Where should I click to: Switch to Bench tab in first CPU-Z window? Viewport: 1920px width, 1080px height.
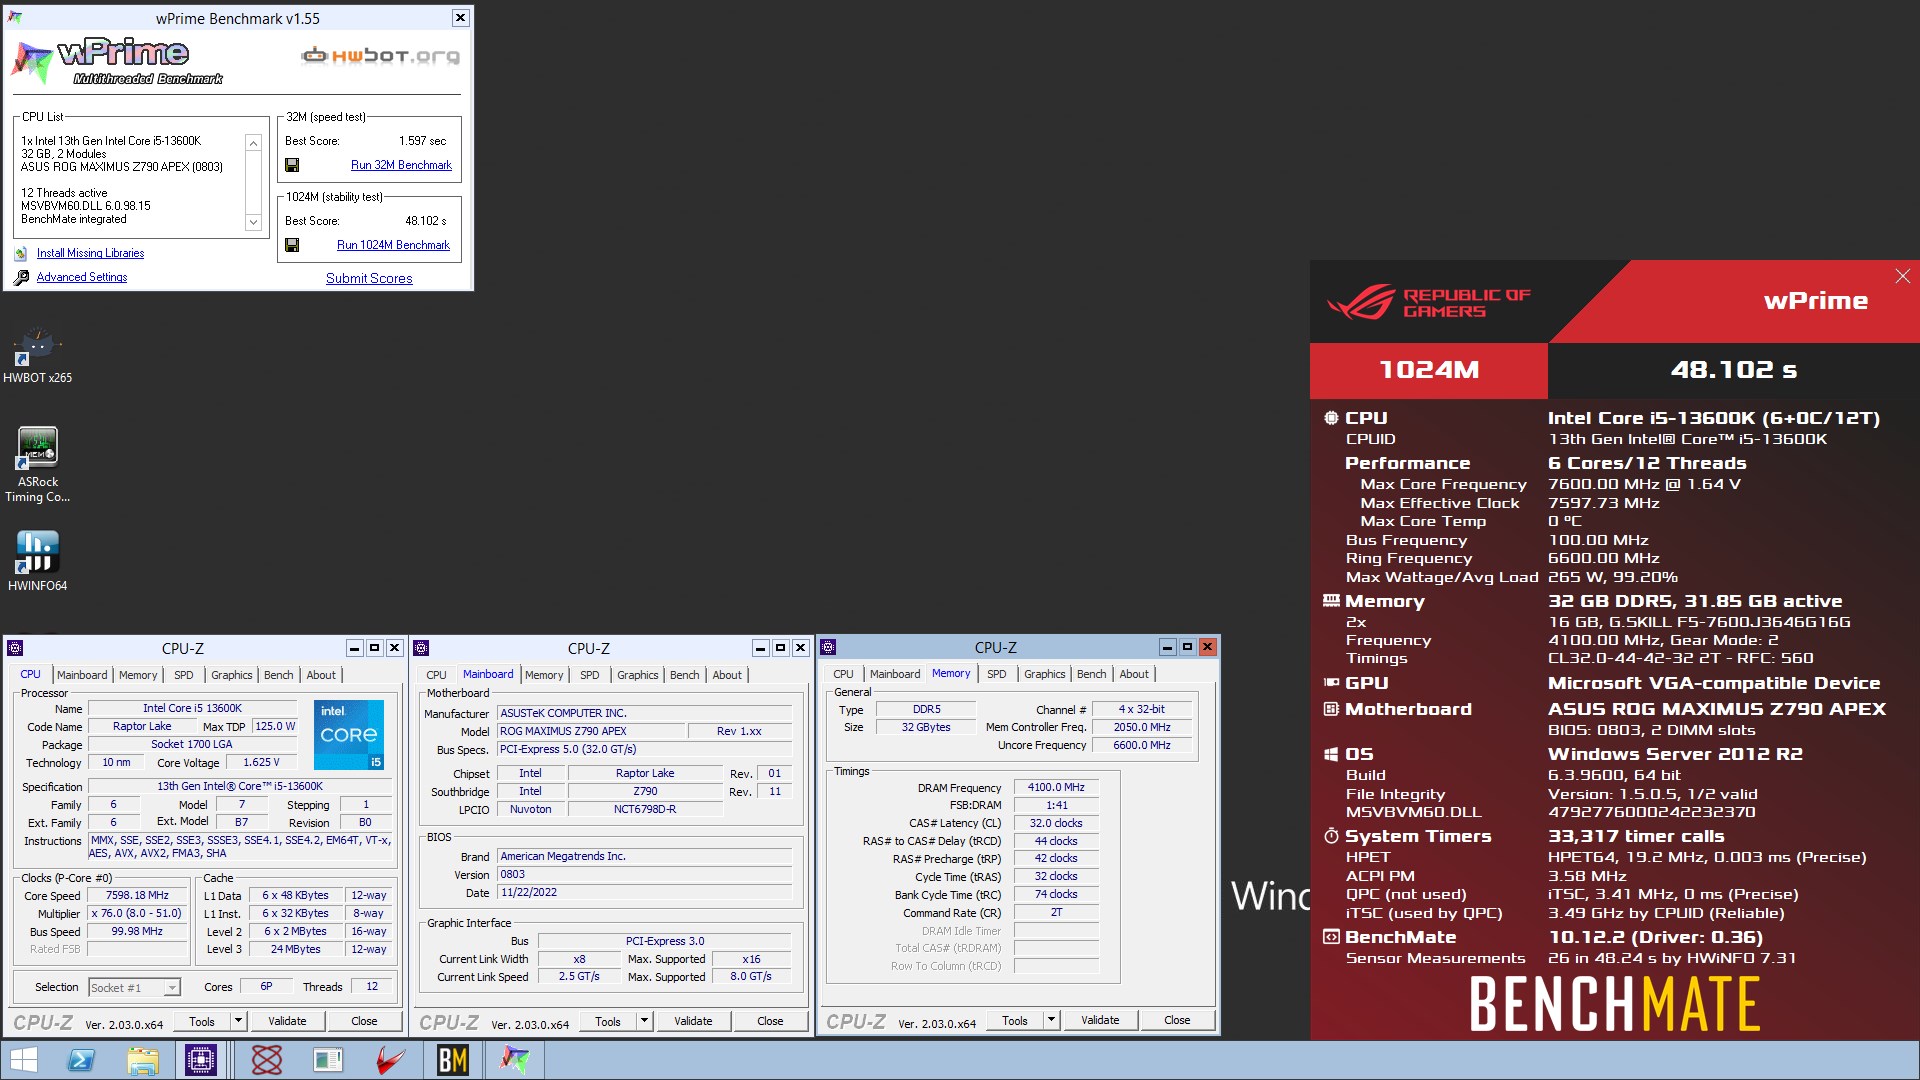(x=278, y=675)
